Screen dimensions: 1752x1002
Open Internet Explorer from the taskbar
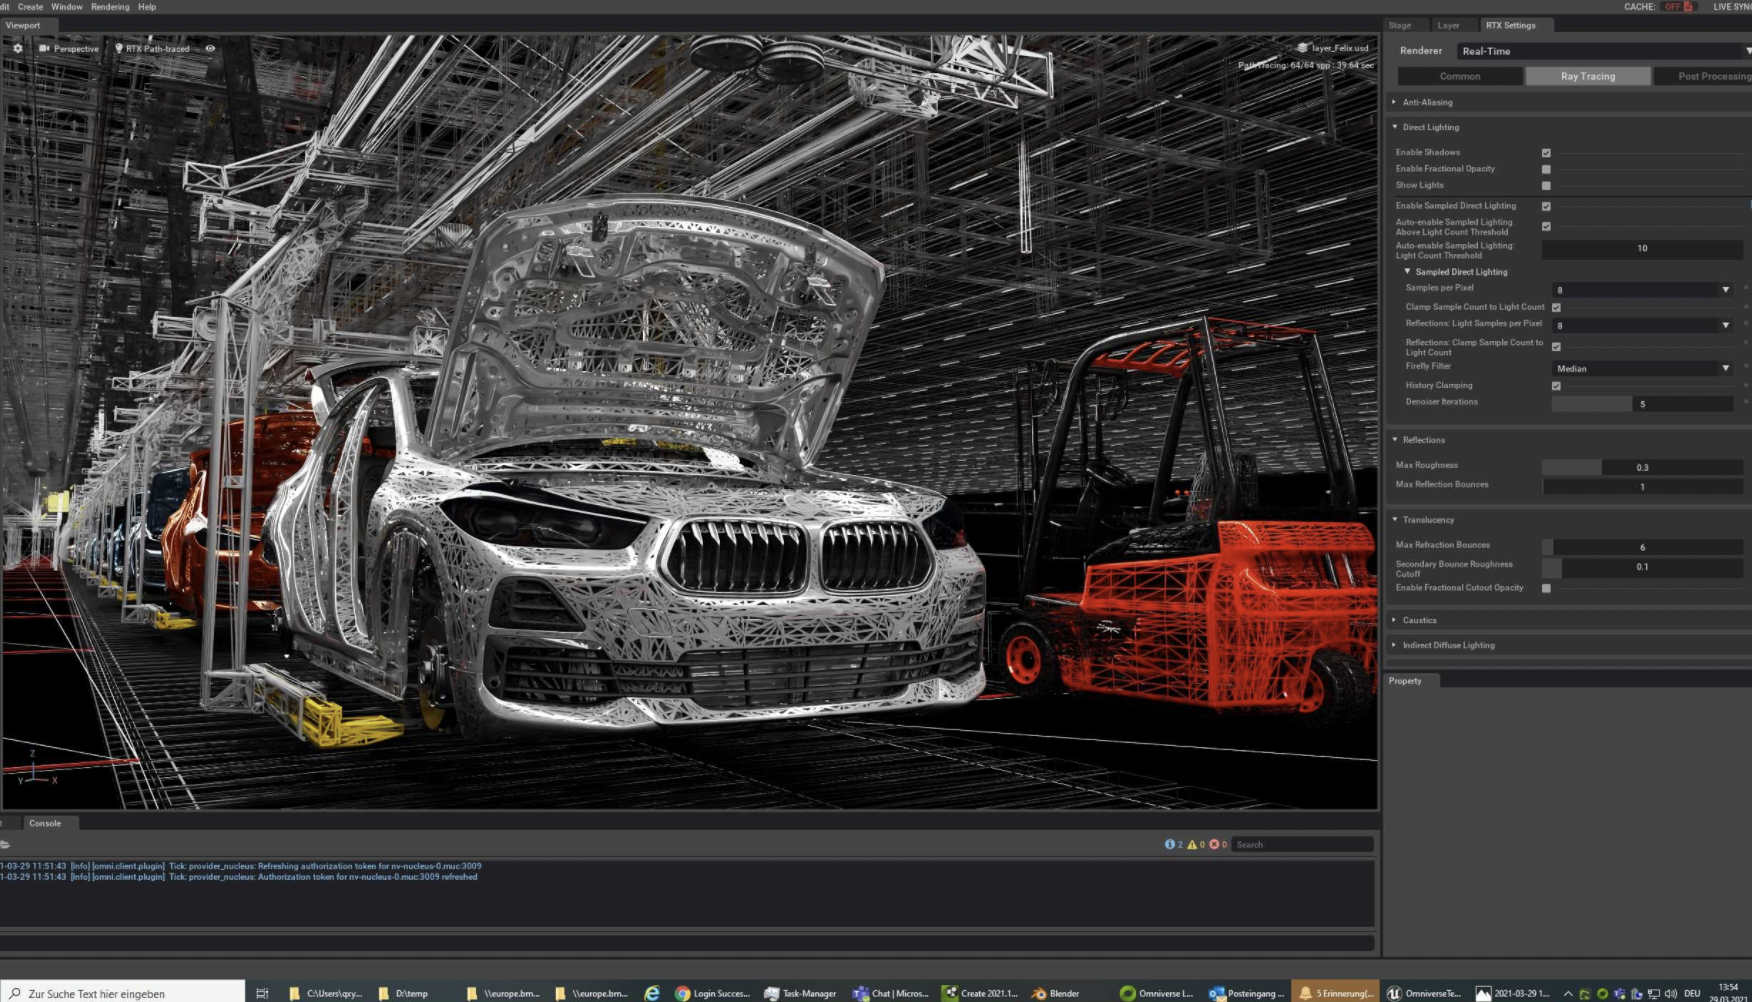click(x=652, y=993)
